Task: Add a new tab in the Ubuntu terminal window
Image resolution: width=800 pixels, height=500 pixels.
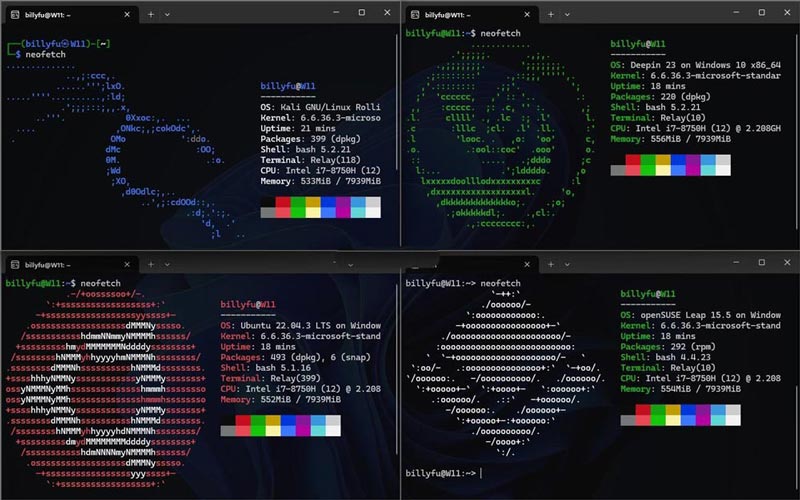Action: [150, 264]
